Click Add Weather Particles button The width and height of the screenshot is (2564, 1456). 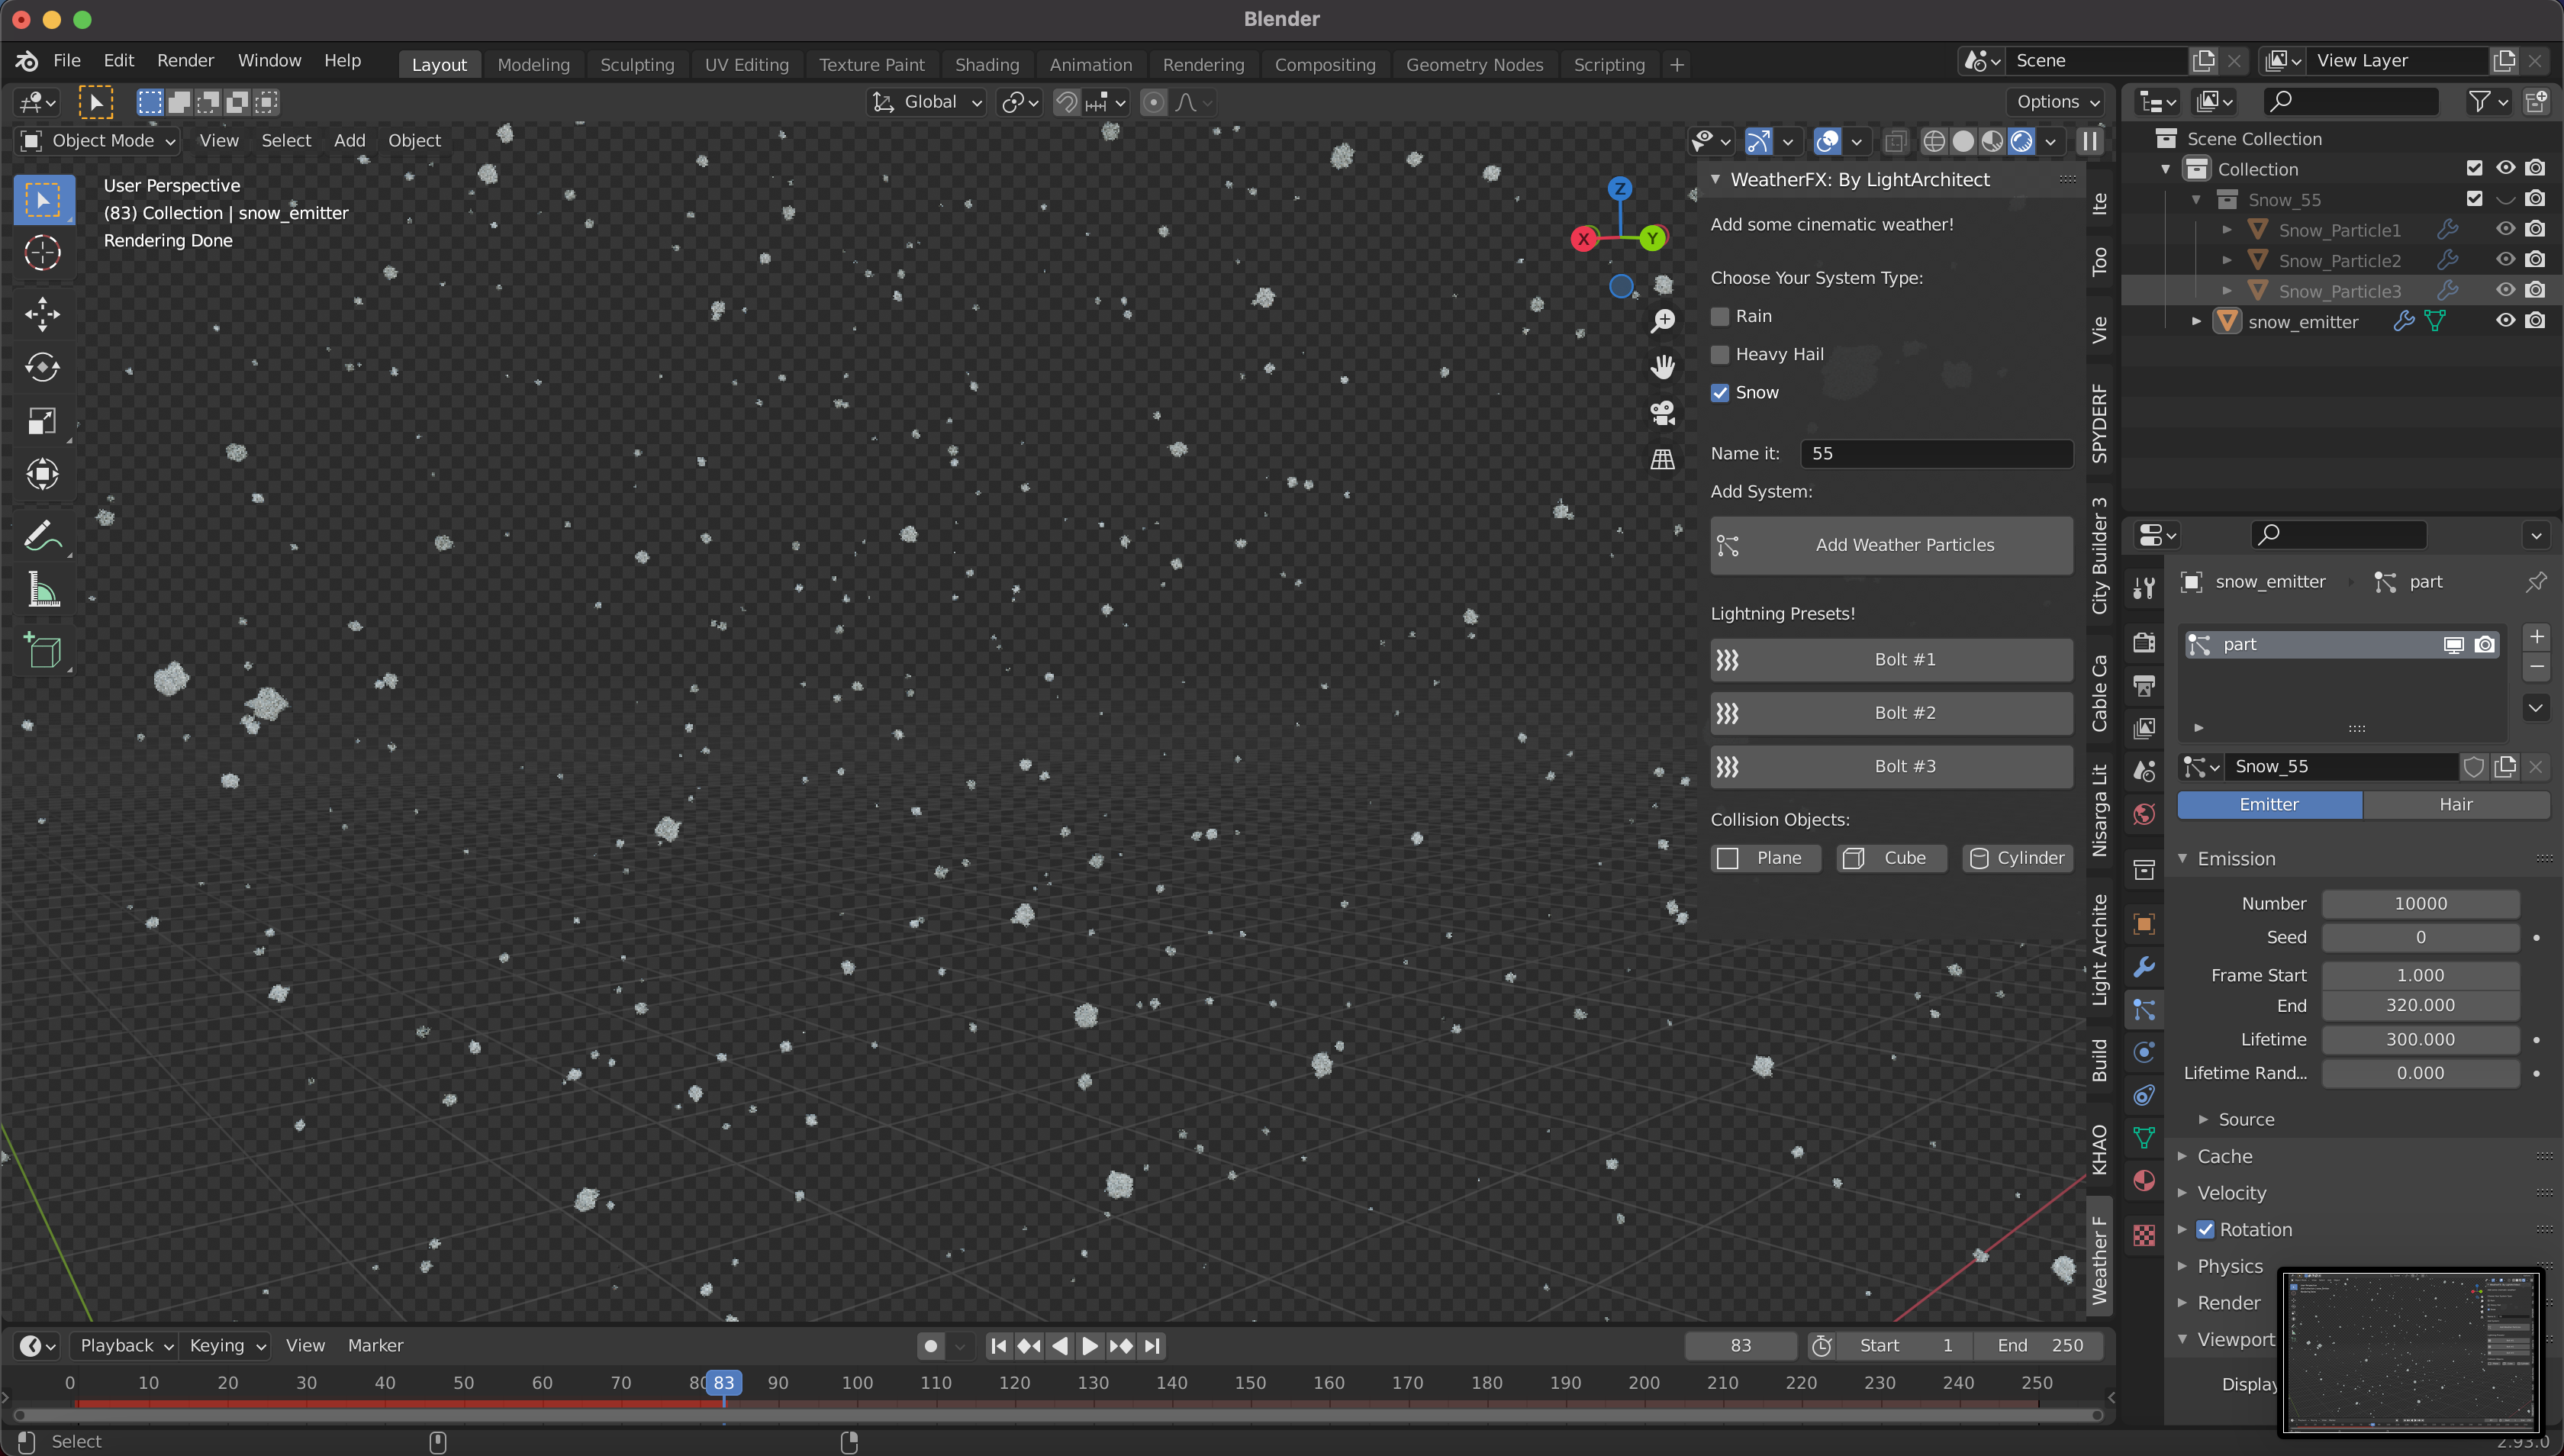[1891, 545]
